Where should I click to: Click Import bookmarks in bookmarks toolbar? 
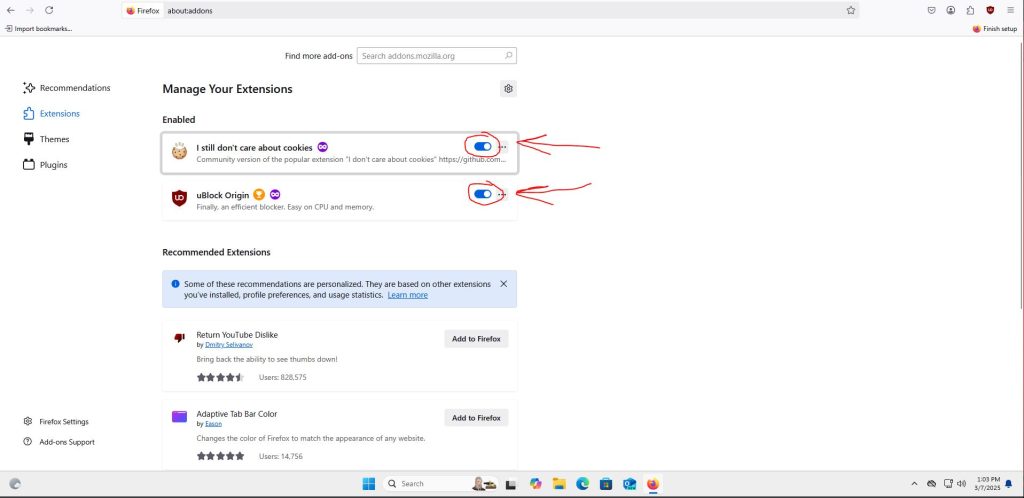pyautogui.click(x=38, y=29)
